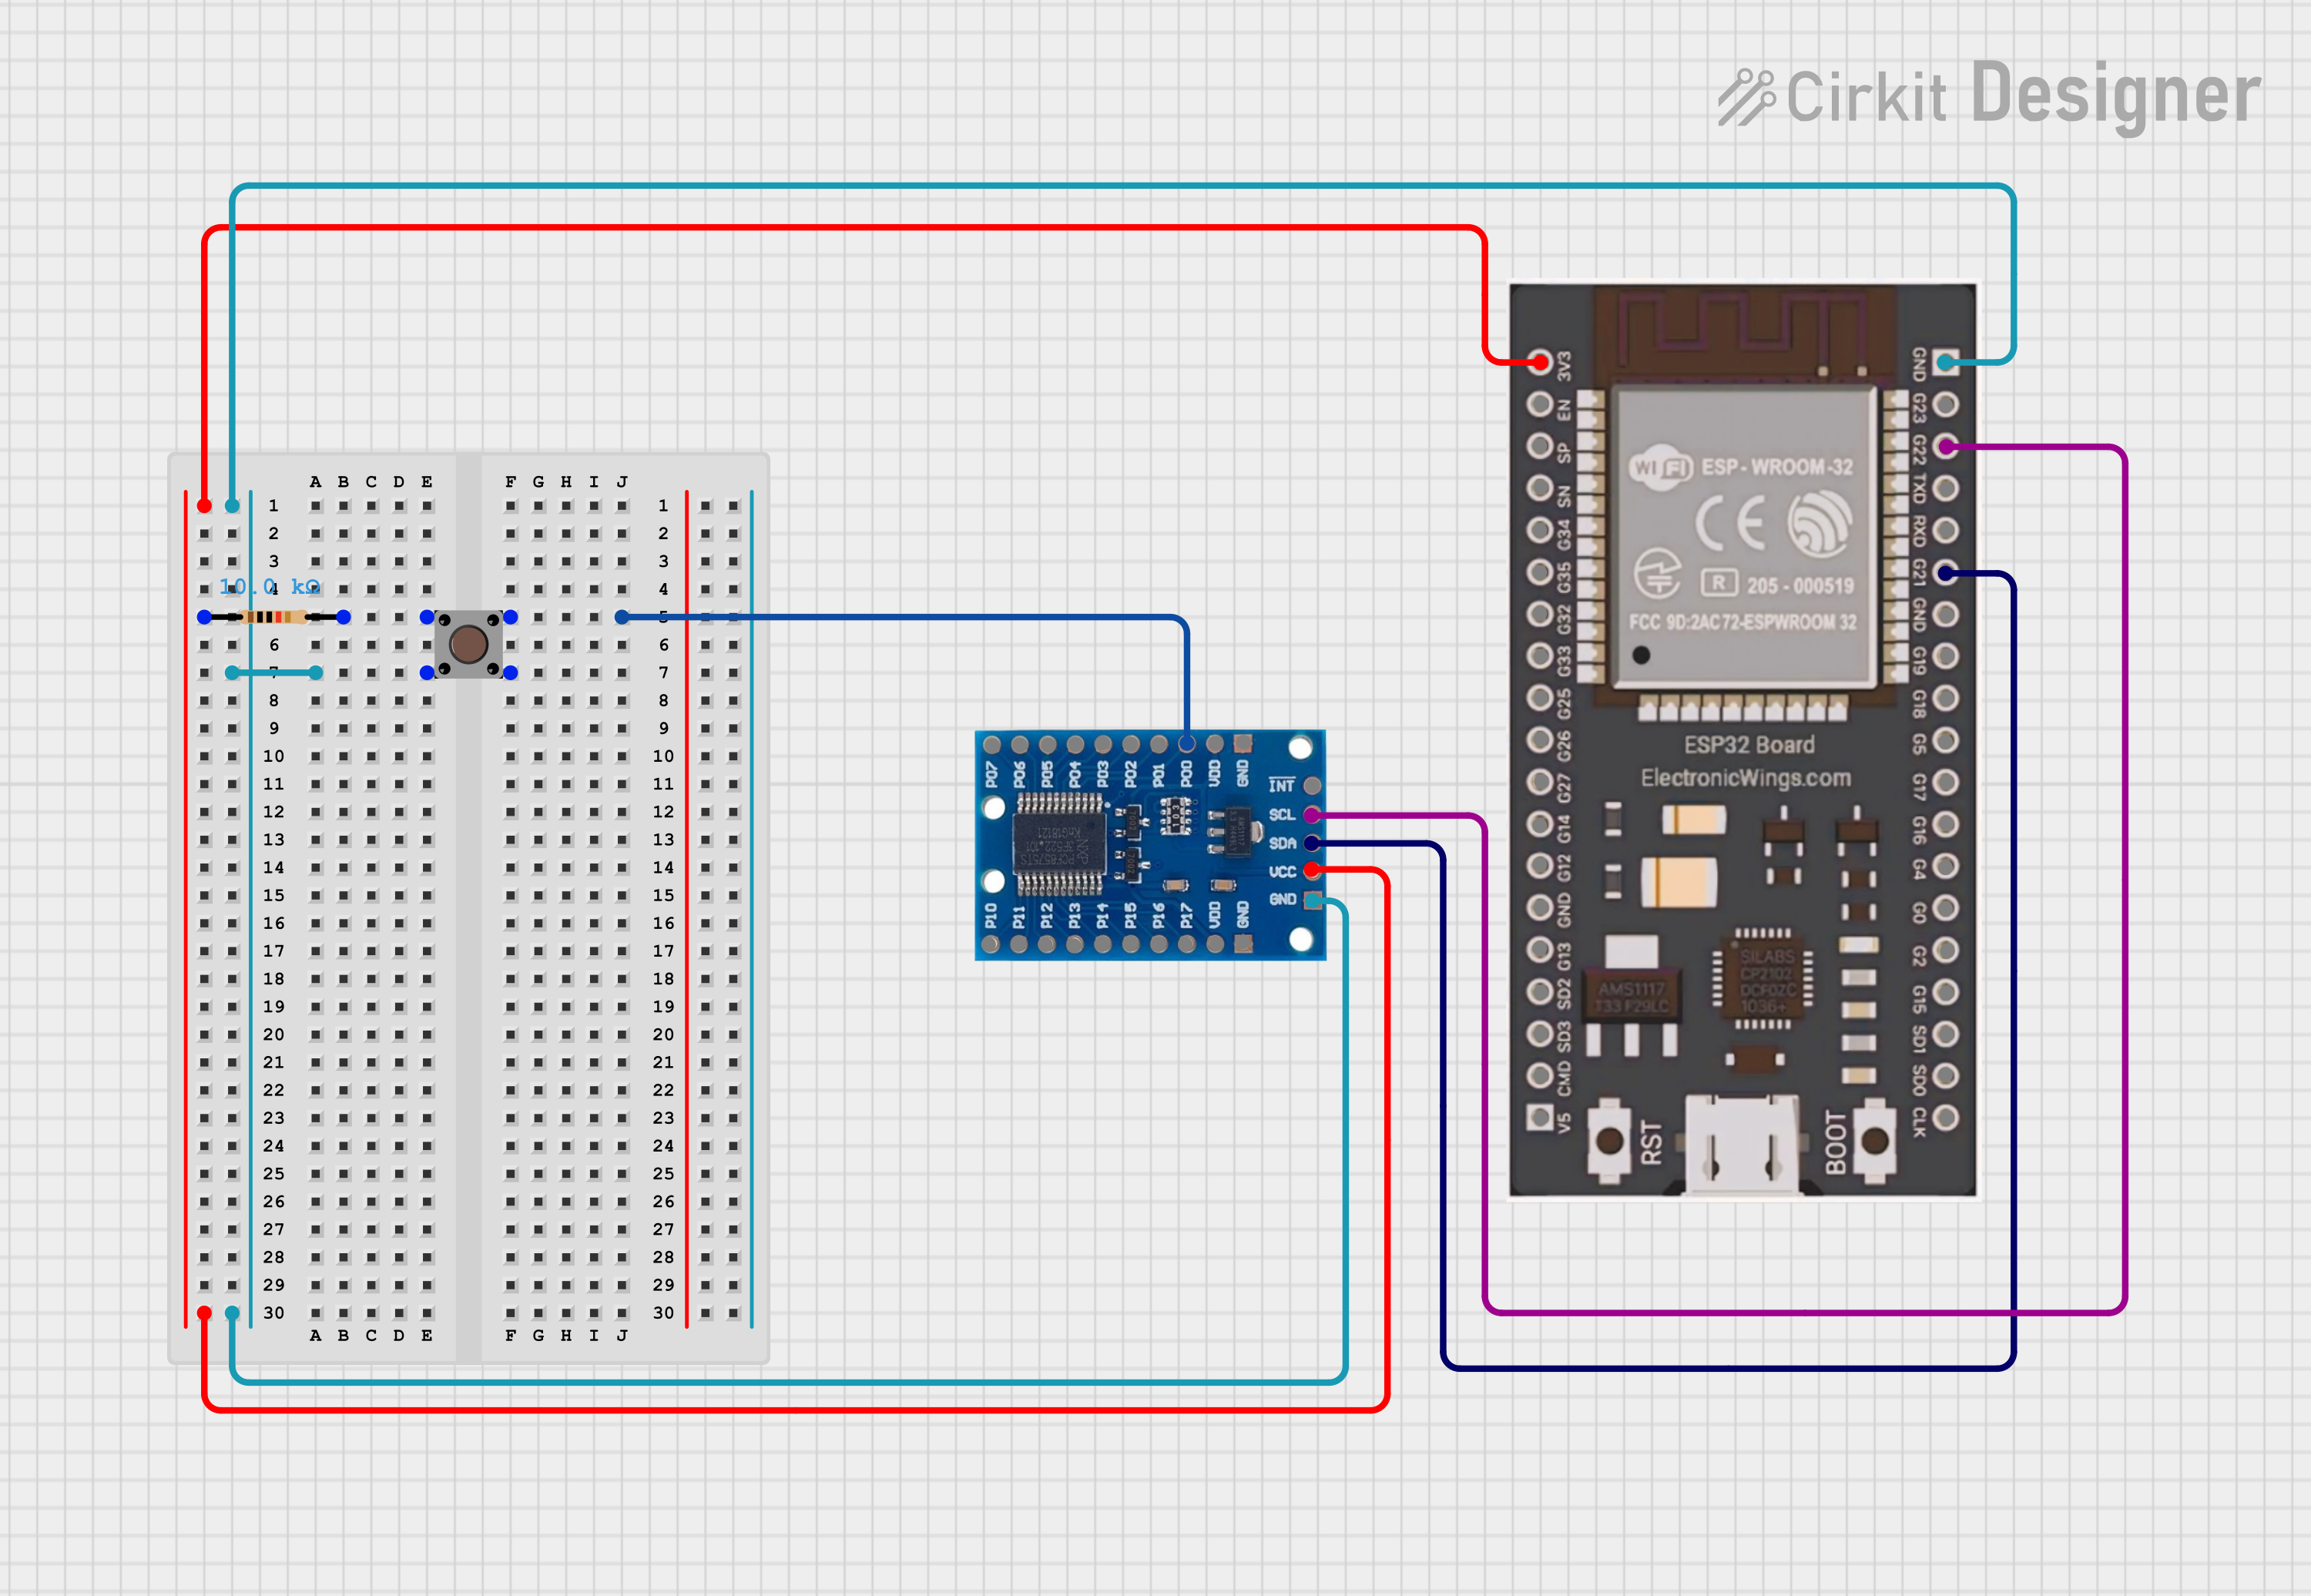Click the P10 pin on the expander module

[x=991, y=944]
